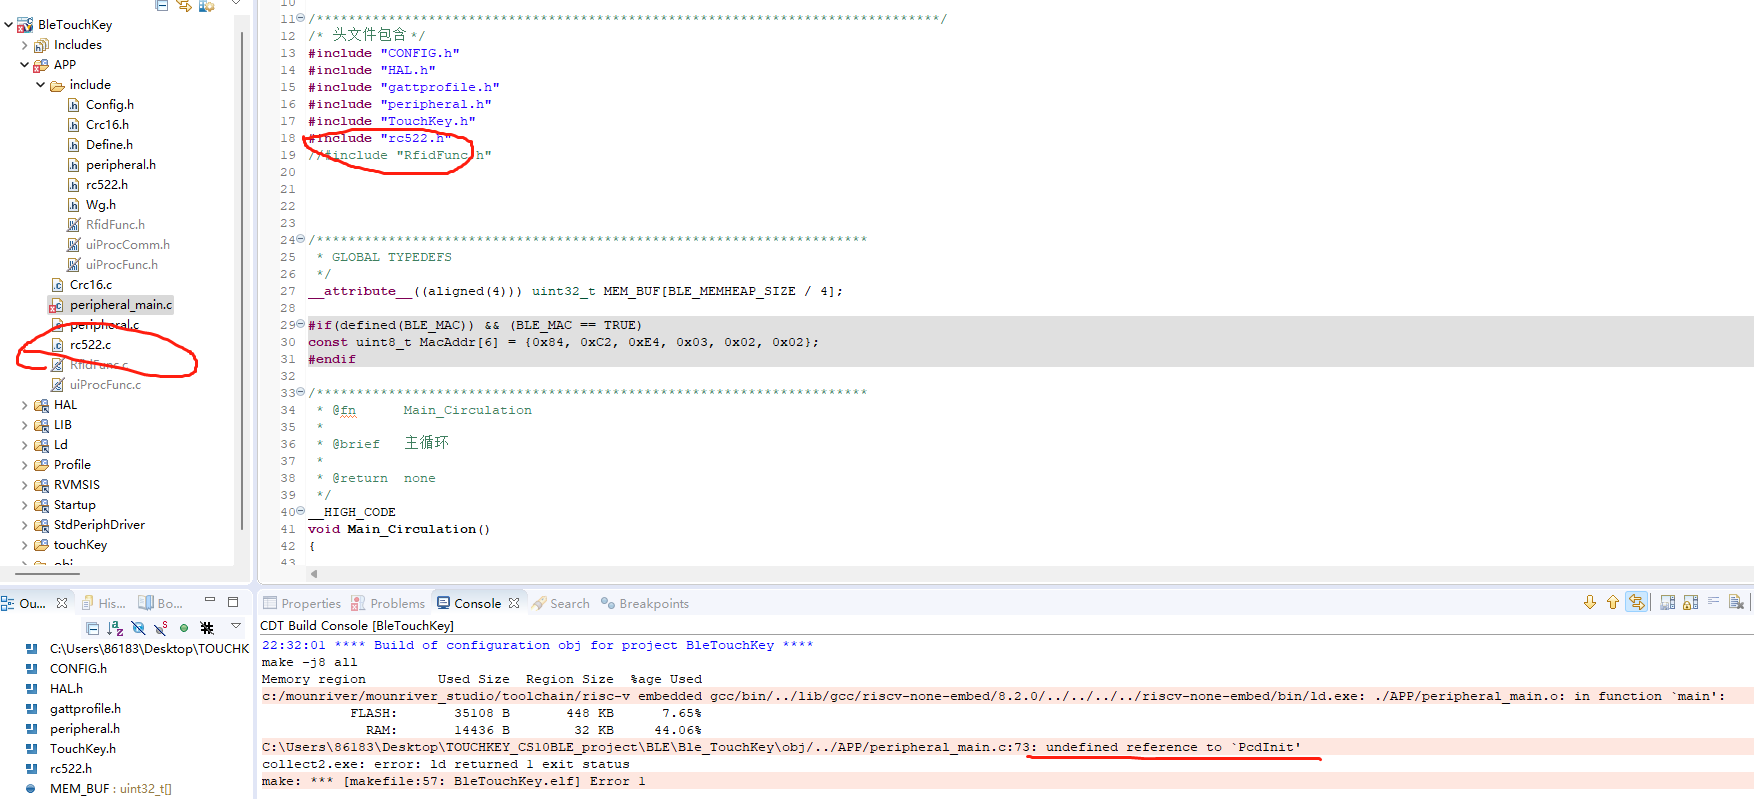This screenshot has width=1754, height=799.
Task: Select CONFIG.h entry in Outline
Action: pyautogui.click(x=66, y=668)
